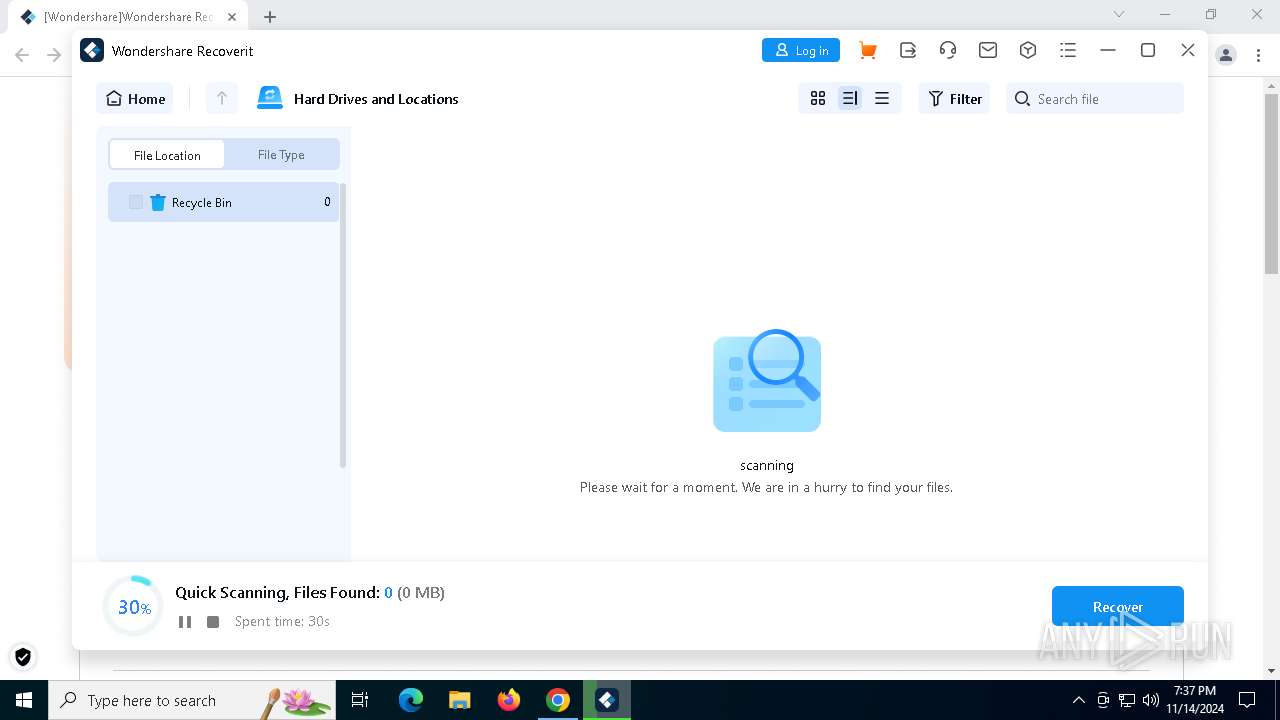Open File Explorer from taskbar

pos(459,700)
